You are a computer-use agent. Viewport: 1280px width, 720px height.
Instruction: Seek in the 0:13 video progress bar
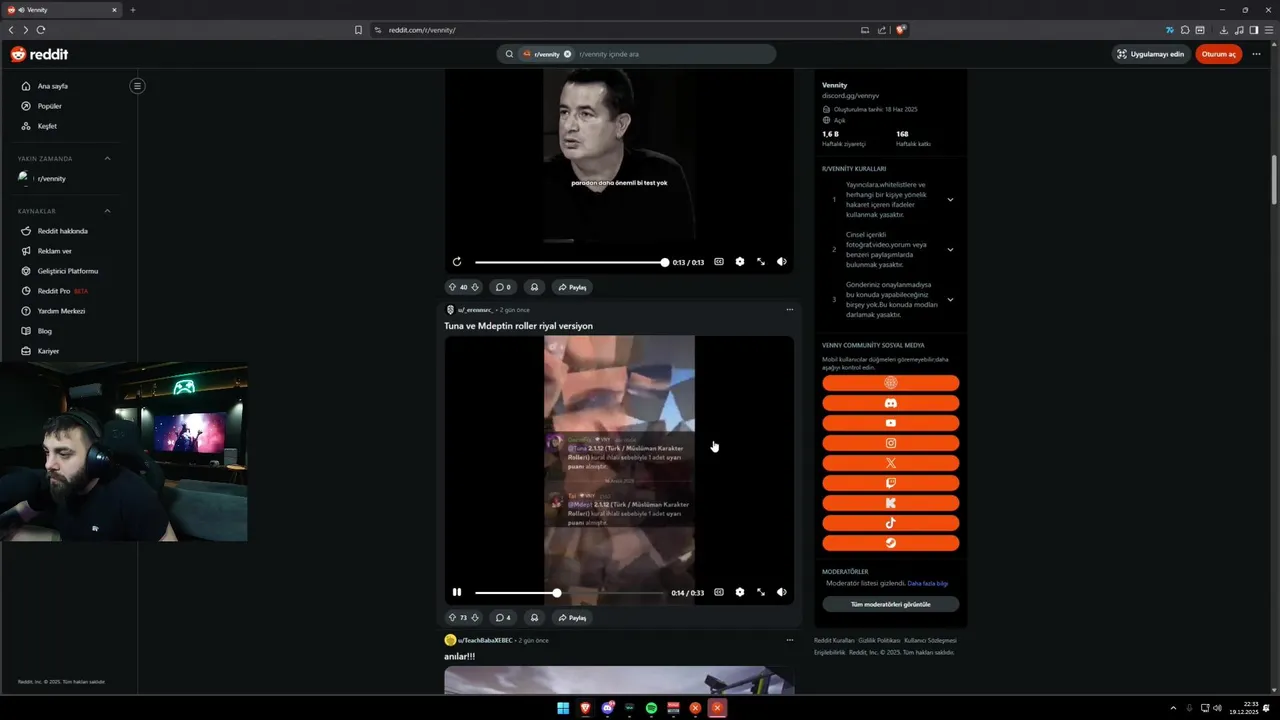pos(570,262)
